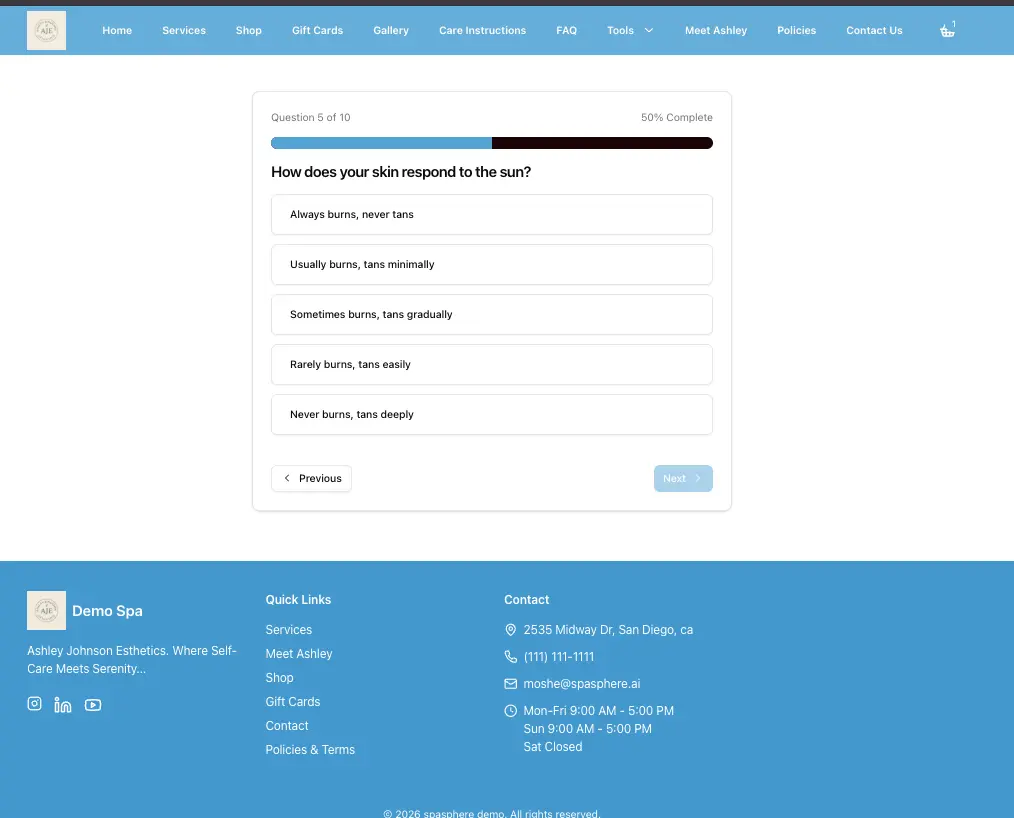Open the shopping cart icon
The width and height of the screenshot is (1014, 818).
coord(947,31)
